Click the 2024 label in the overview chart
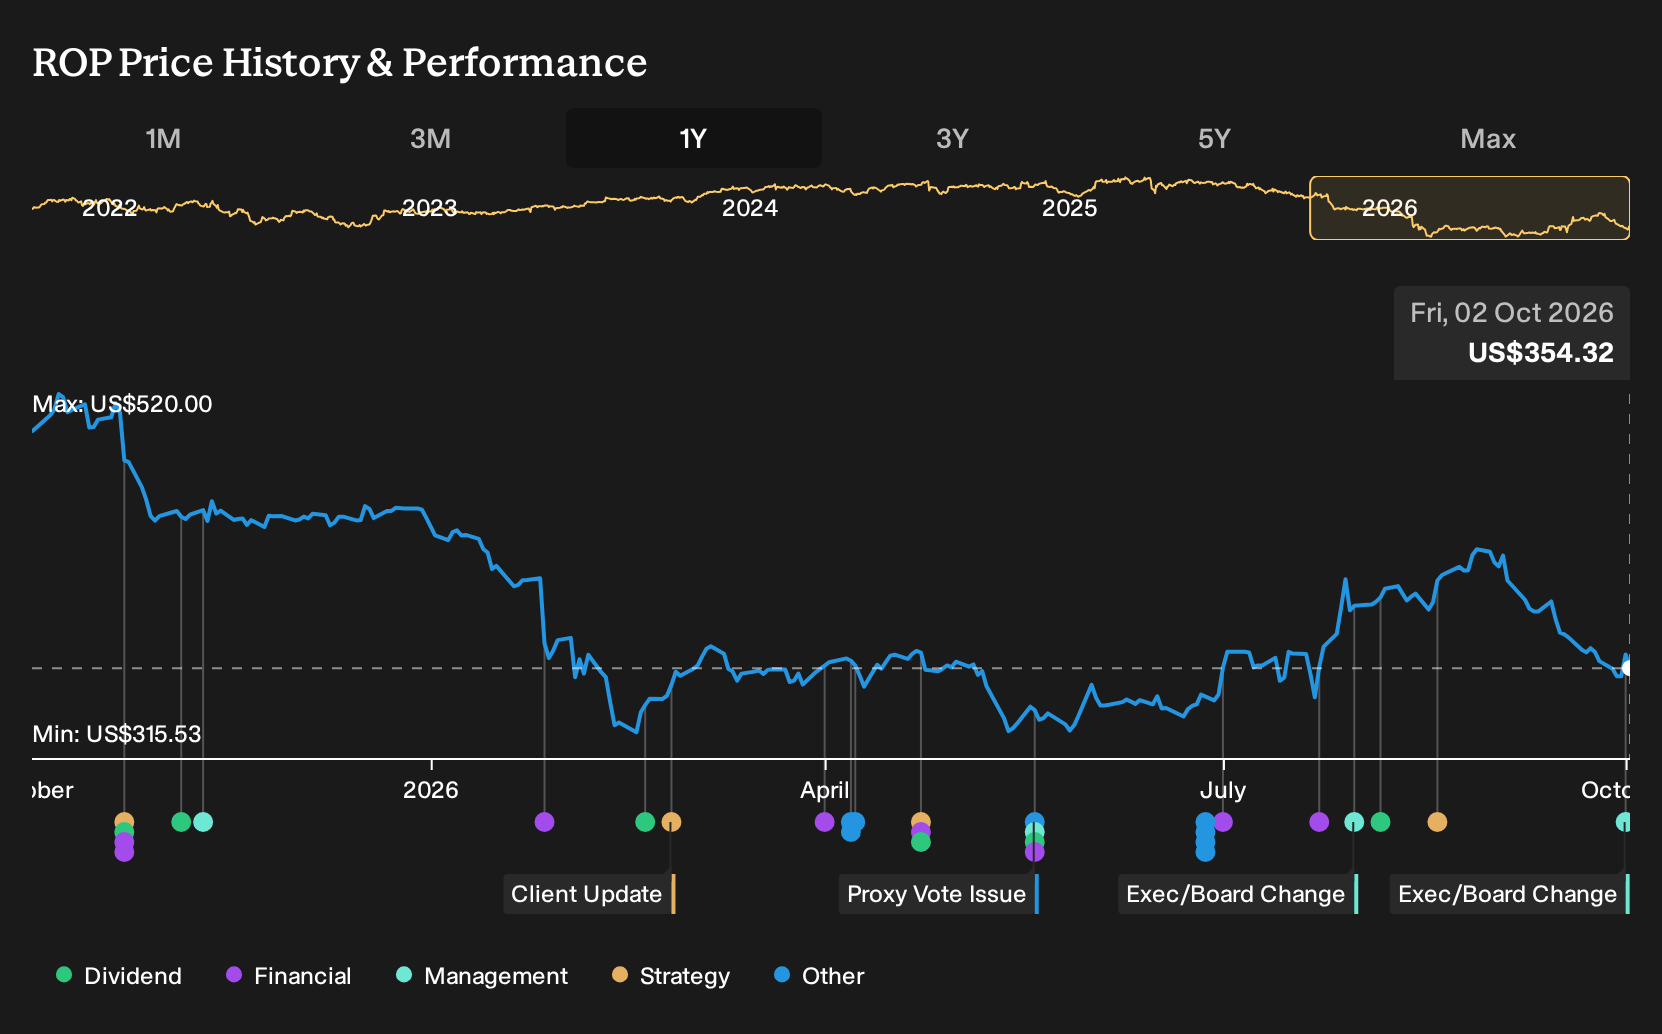Viewport: 1662px width, 1034px height. [x=749, y=208]
